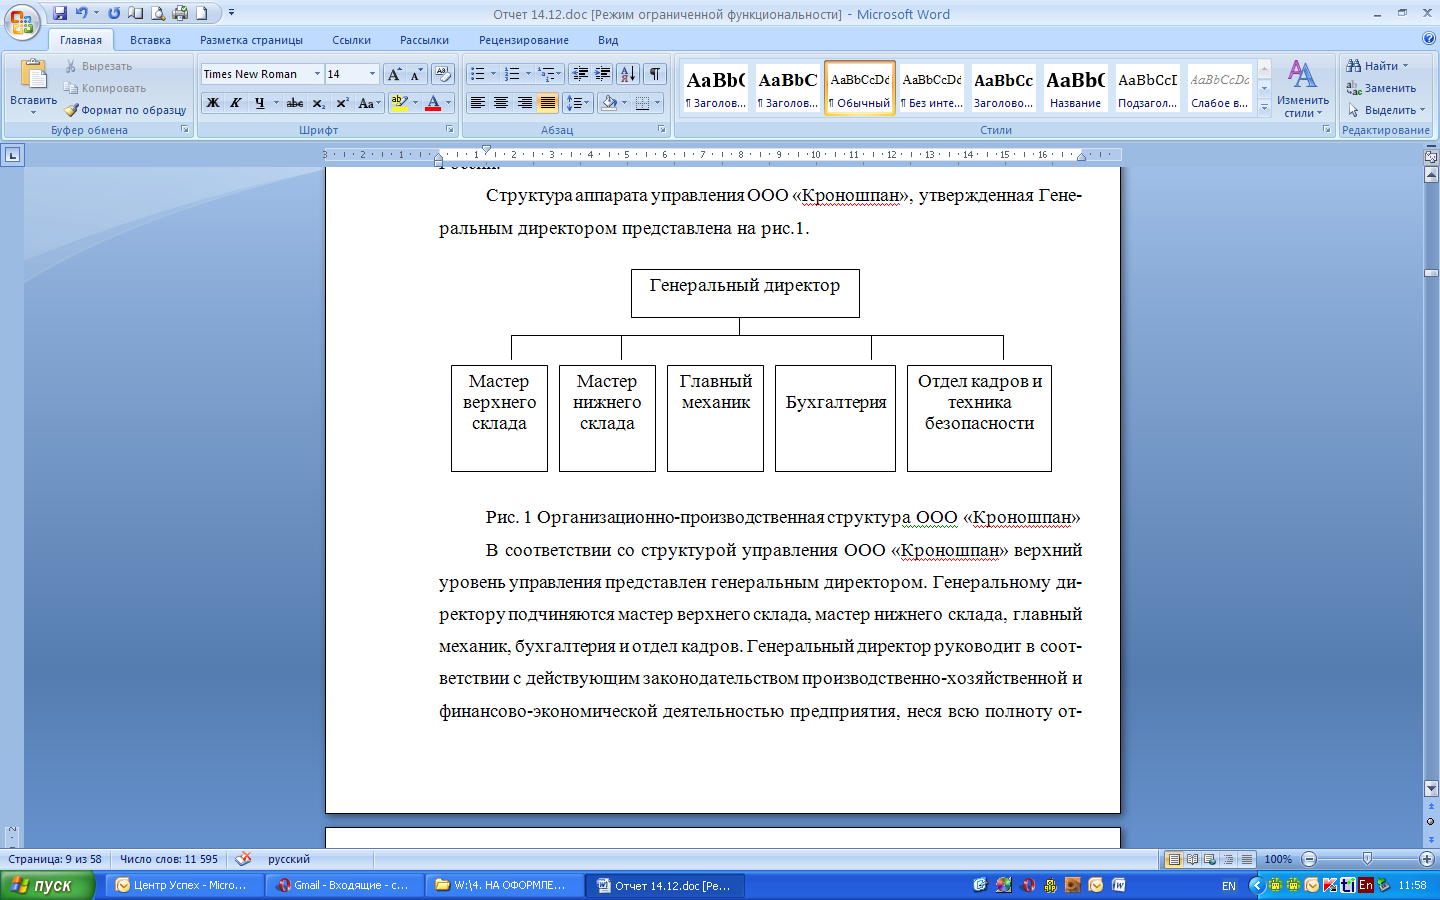
Task: Clear formatting with the eraser icon
Action: (443, 74)
